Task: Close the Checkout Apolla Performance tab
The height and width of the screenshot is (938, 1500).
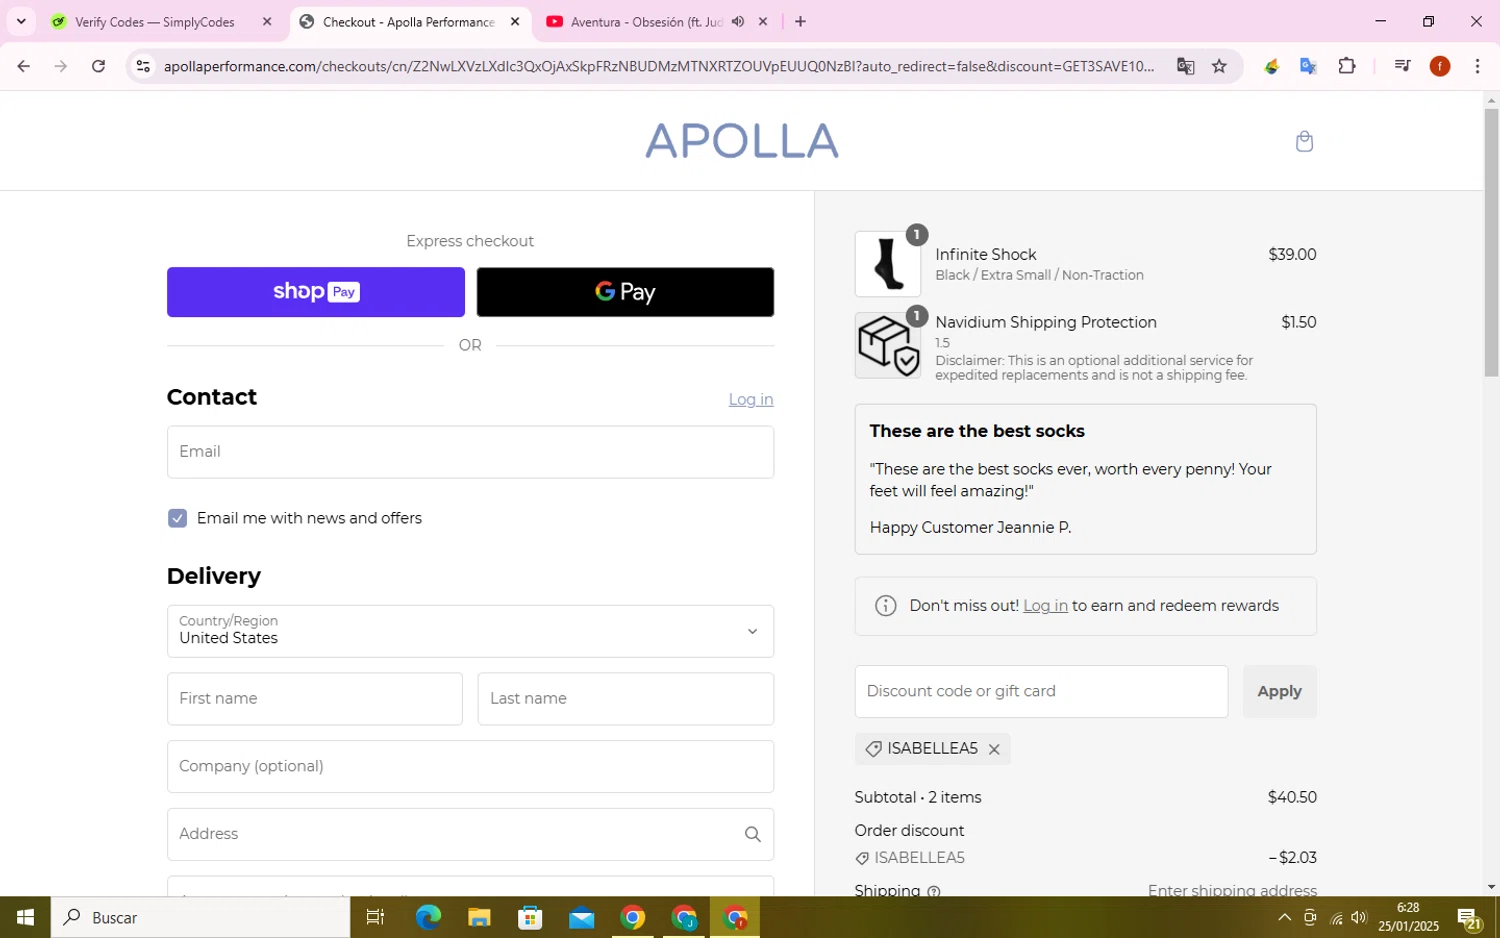Action: tap(515, 21)
